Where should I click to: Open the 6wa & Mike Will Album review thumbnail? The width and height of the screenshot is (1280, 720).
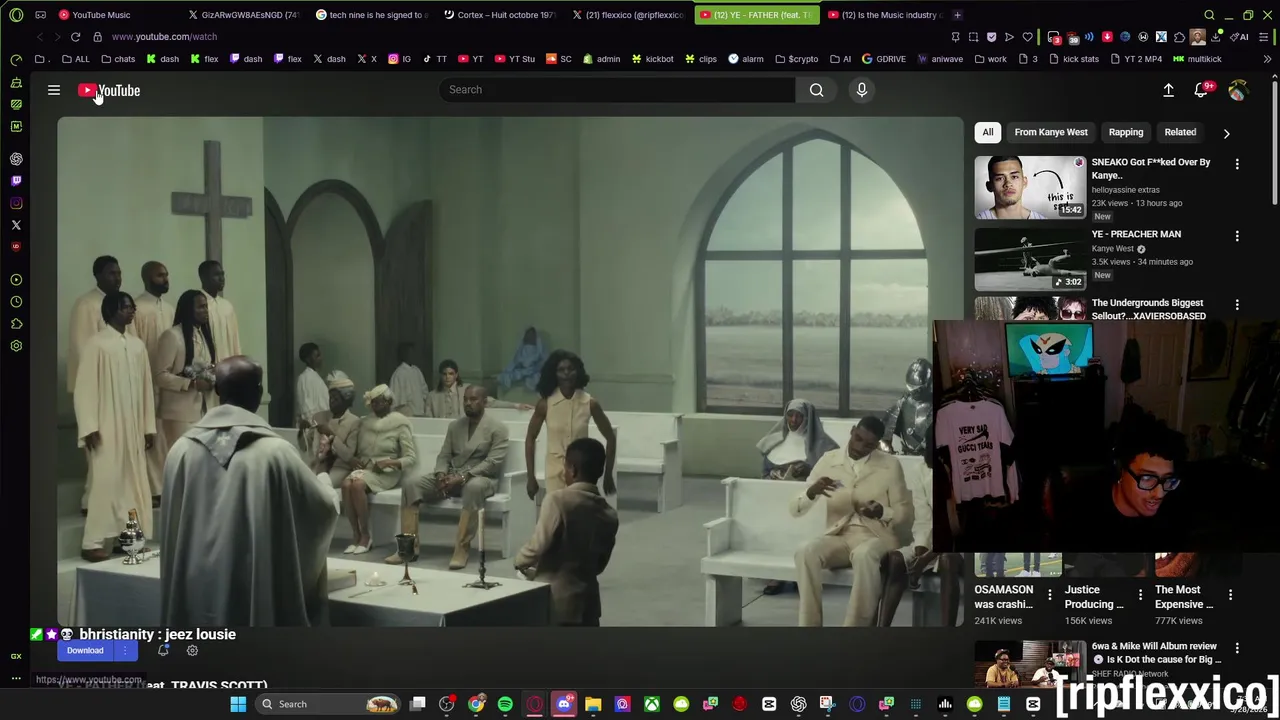[x=1030, y=664]
